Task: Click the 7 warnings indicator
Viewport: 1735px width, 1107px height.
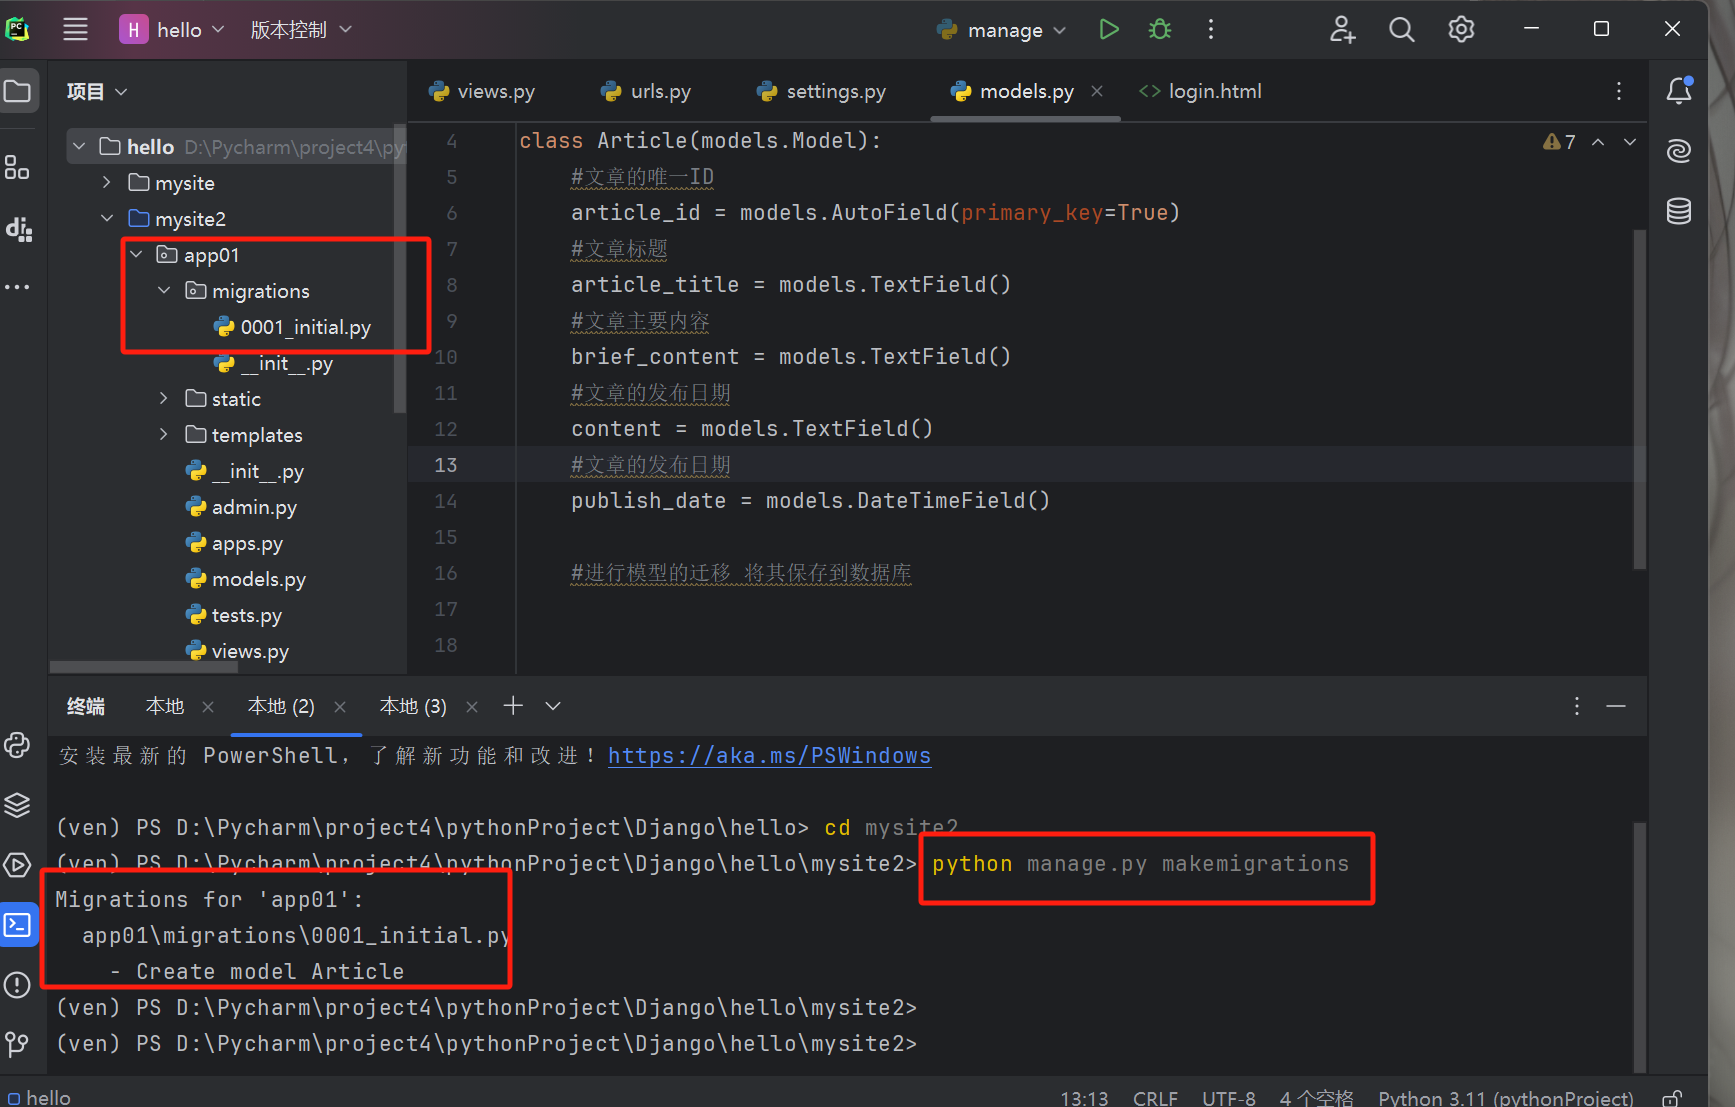Action: pos(1559,142)
